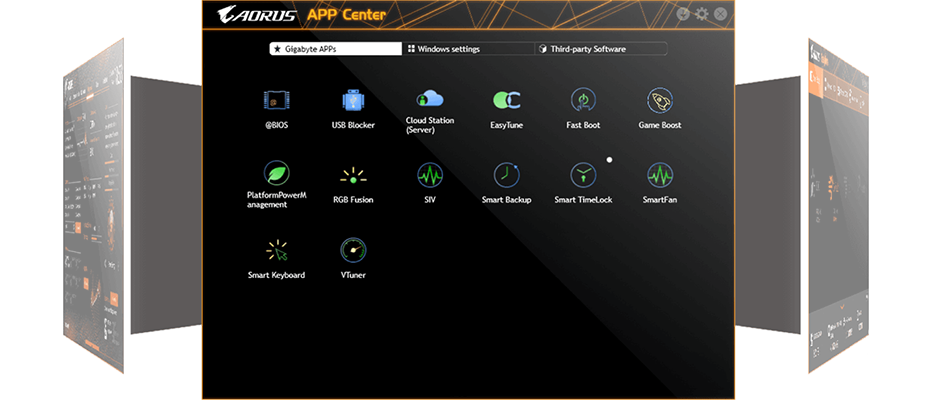Click the USB Blocker label text
This screenshot has height=400, width=932.
click(x=353, y=125)
